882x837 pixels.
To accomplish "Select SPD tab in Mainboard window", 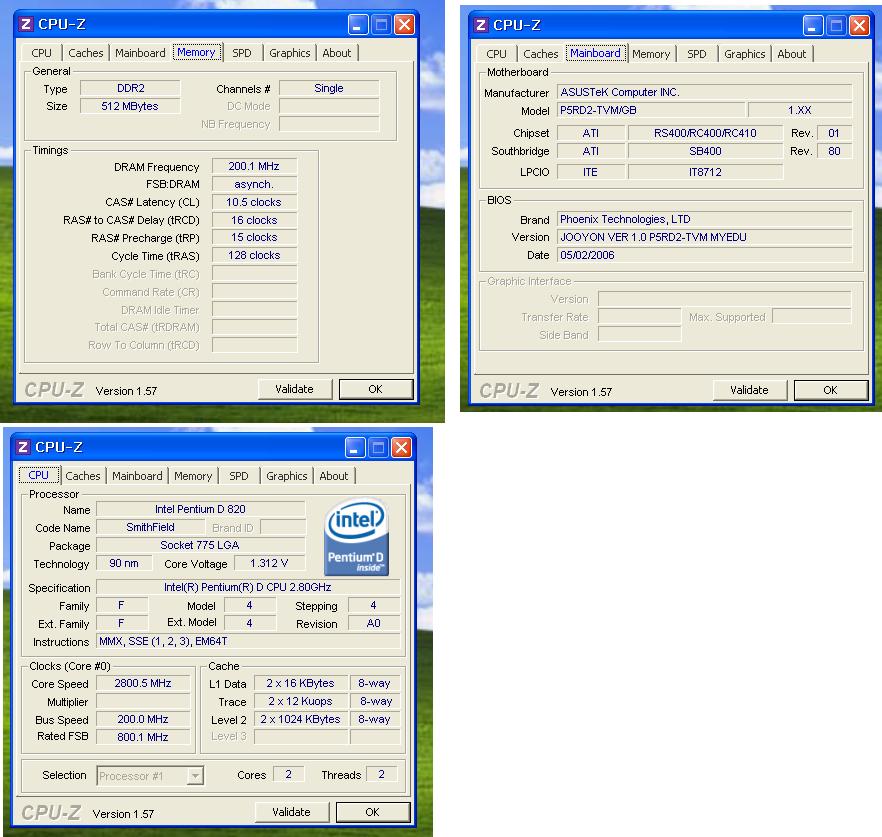I will click(696, 54).
